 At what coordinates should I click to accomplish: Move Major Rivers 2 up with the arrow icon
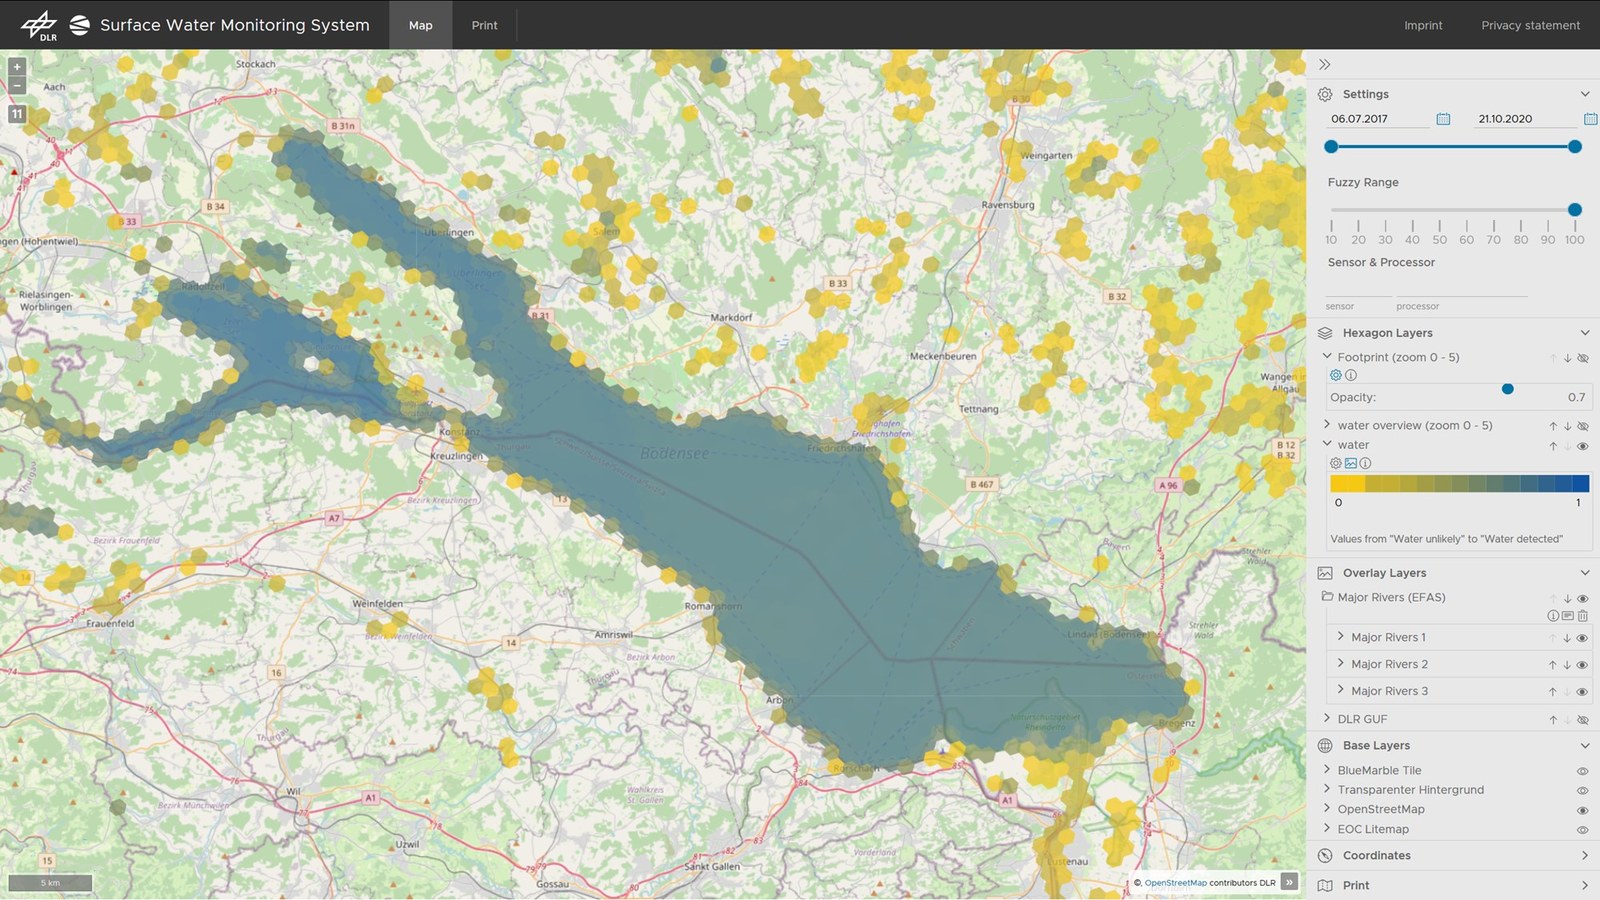tap(1551, 663)
